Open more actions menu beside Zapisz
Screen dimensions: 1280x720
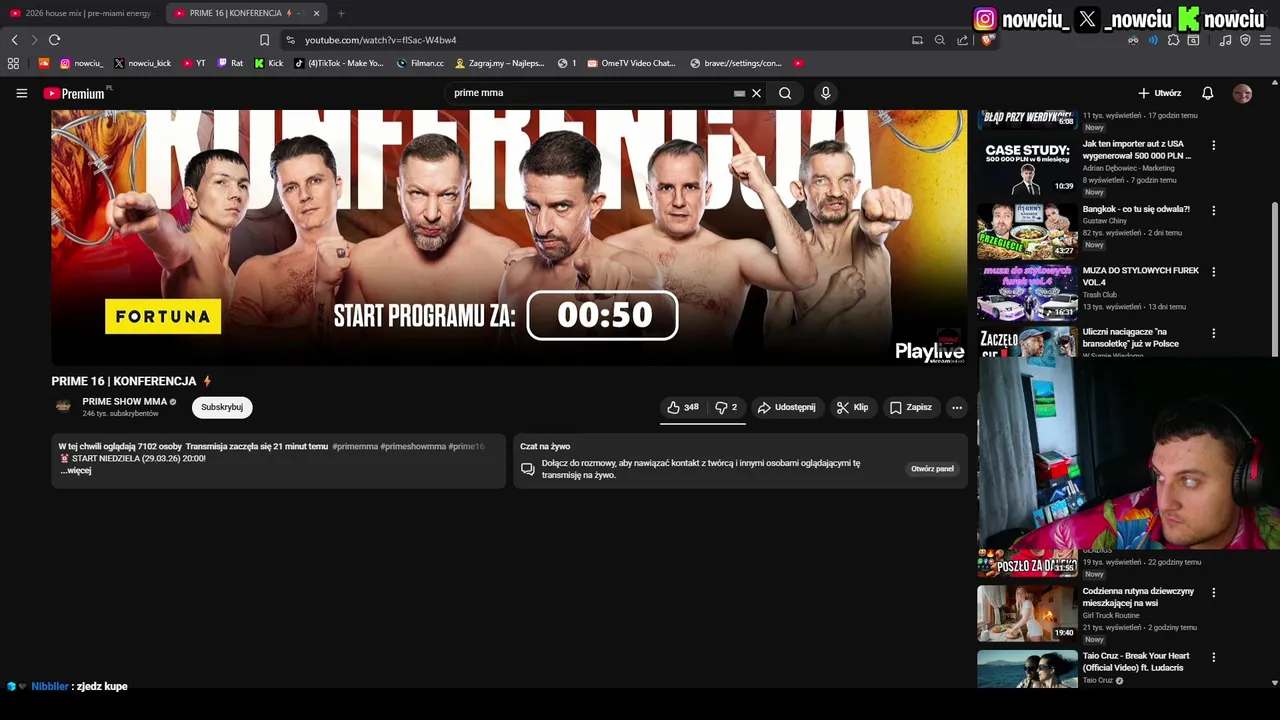(x=957, y=407)
